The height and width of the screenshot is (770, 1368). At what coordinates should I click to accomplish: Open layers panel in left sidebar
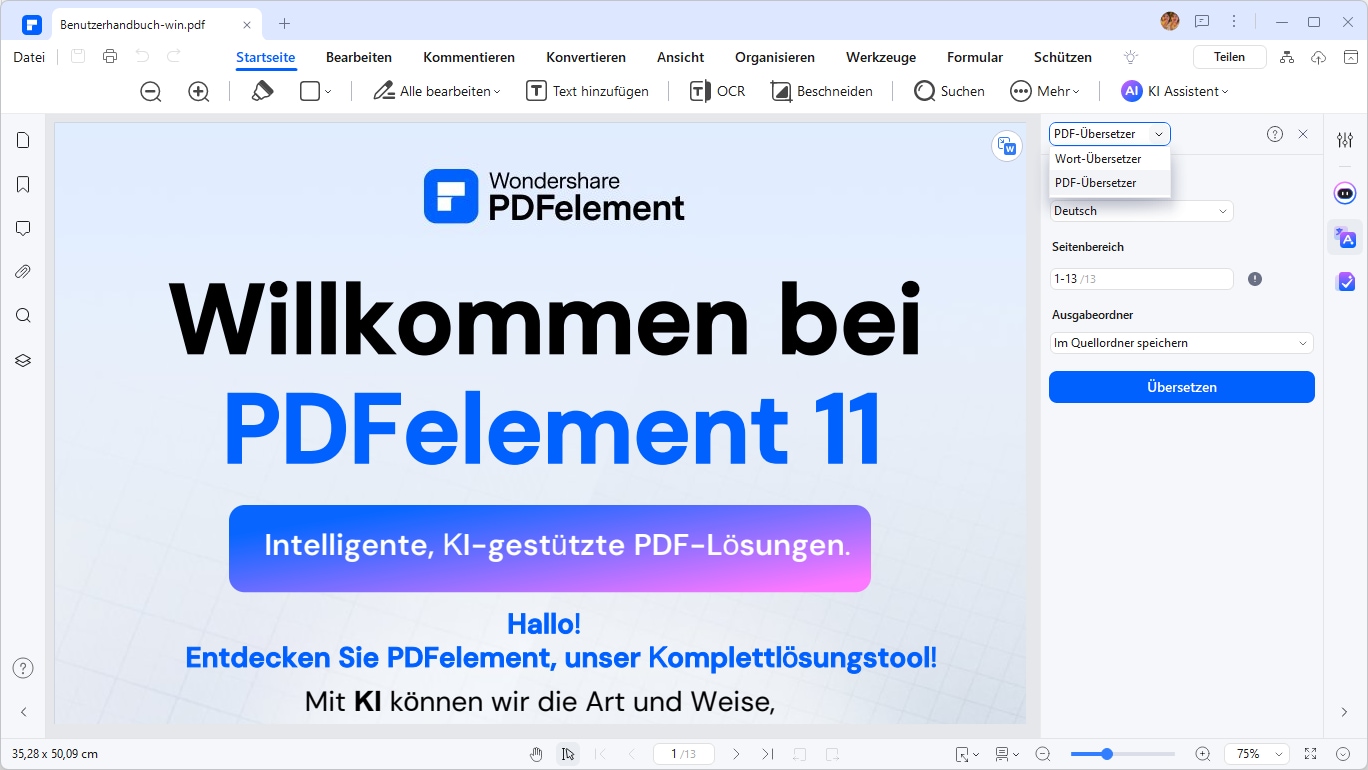point(23,360)
